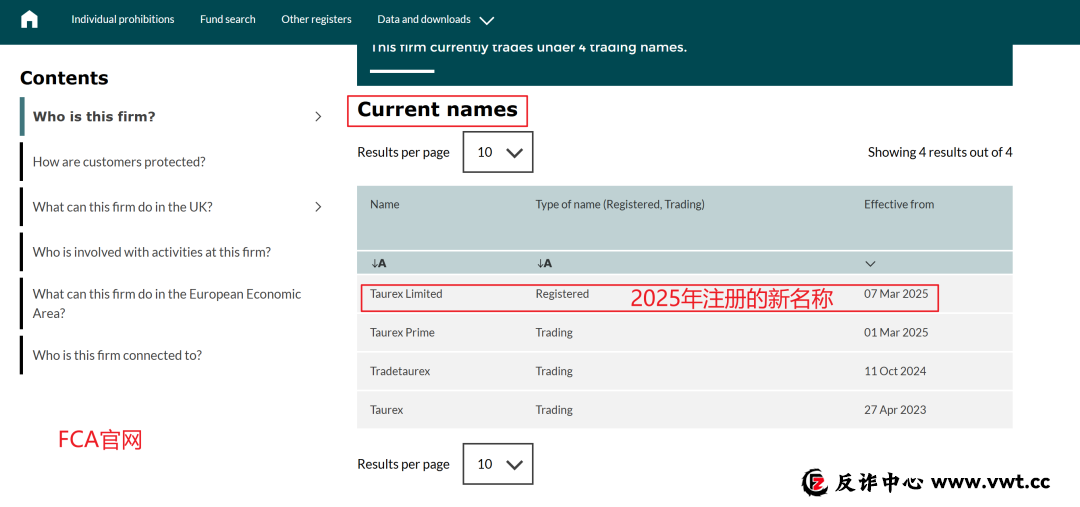Open Individual prohibitions menu item
The height and width of the screenshot is (507, 1080).
point(122,19)
